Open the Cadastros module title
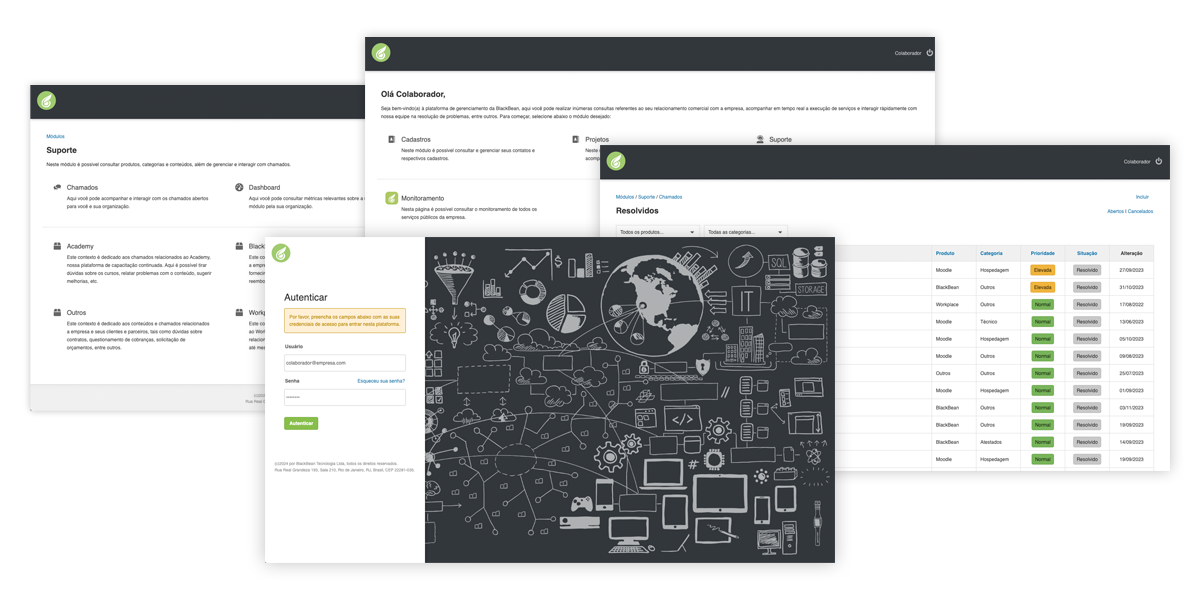This screenshot has height=600, width=1200. coord(416,140)
